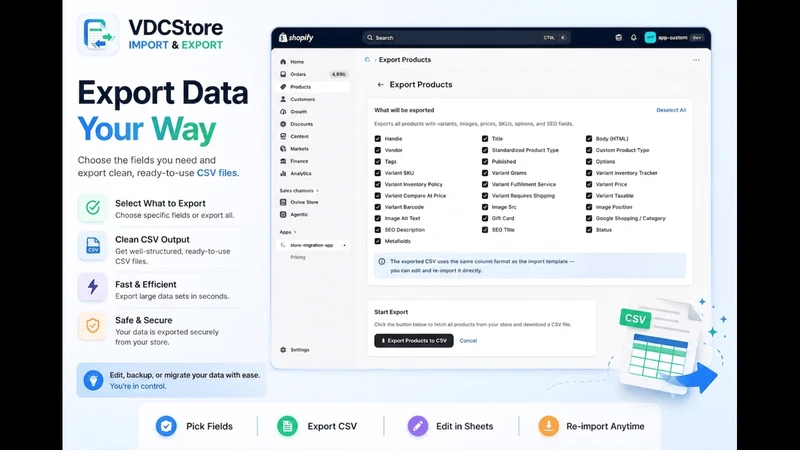Open the Pricing sub-item under the app
The height and width of the screenshot is (450, 800).
298,257
